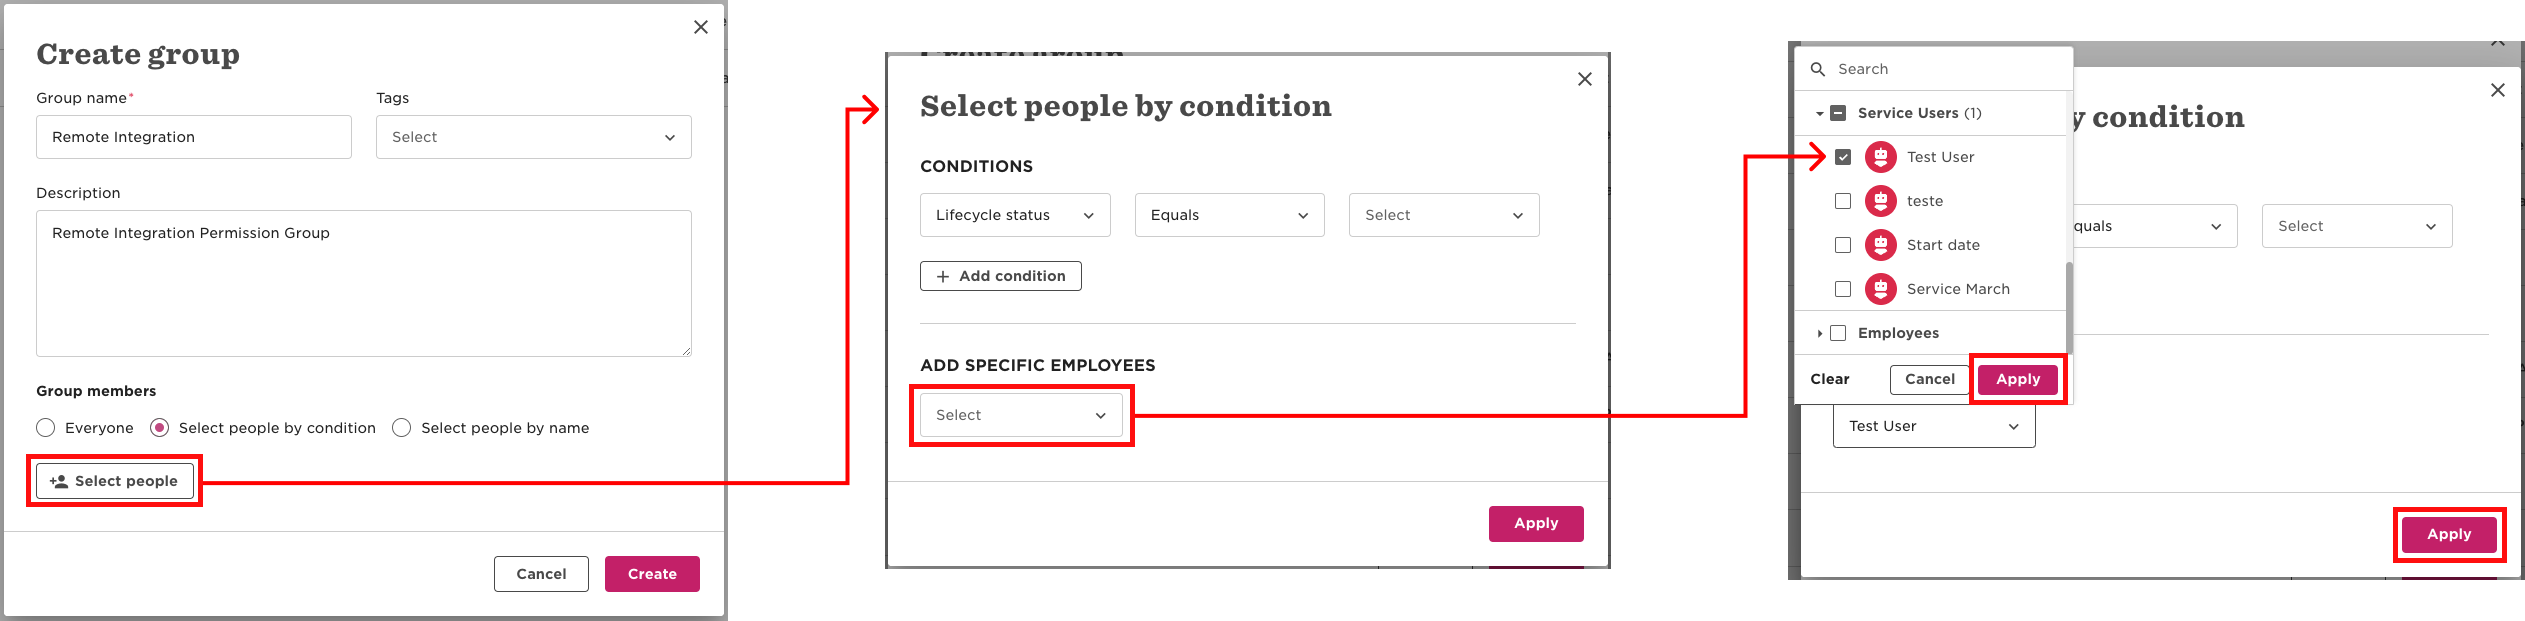Click the Group name input field

[x=194, y=137]
